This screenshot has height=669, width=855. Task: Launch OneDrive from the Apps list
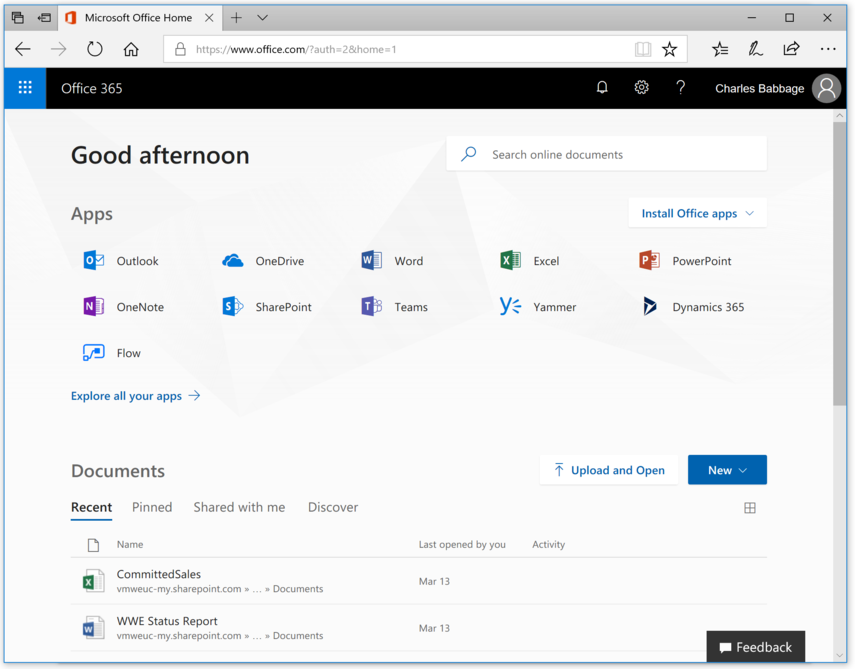(233, 261)
